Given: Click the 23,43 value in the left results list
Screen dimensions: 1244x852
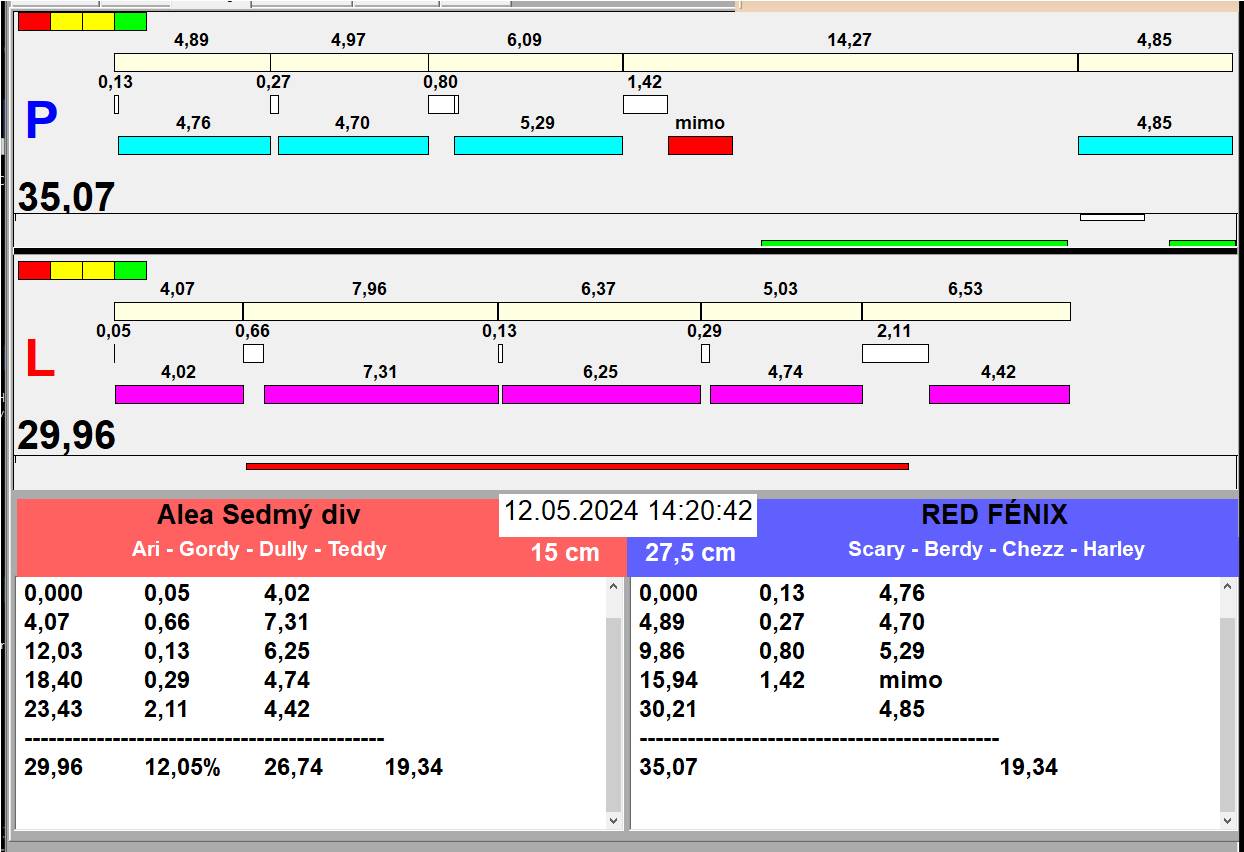Looking at the screenshot, I should pos(53,710).
